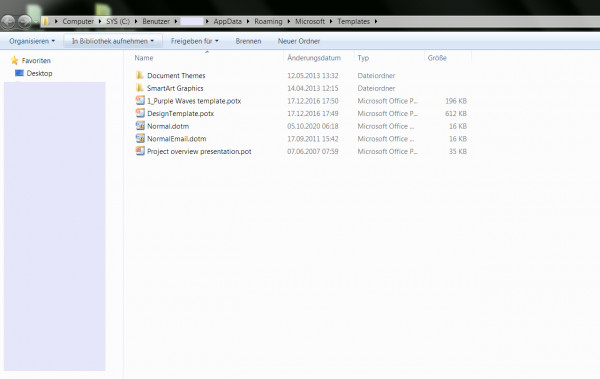Go to Roaming breadcrumb segment
600x379 pixels.
pyautogui.click(x=268, y=21)
